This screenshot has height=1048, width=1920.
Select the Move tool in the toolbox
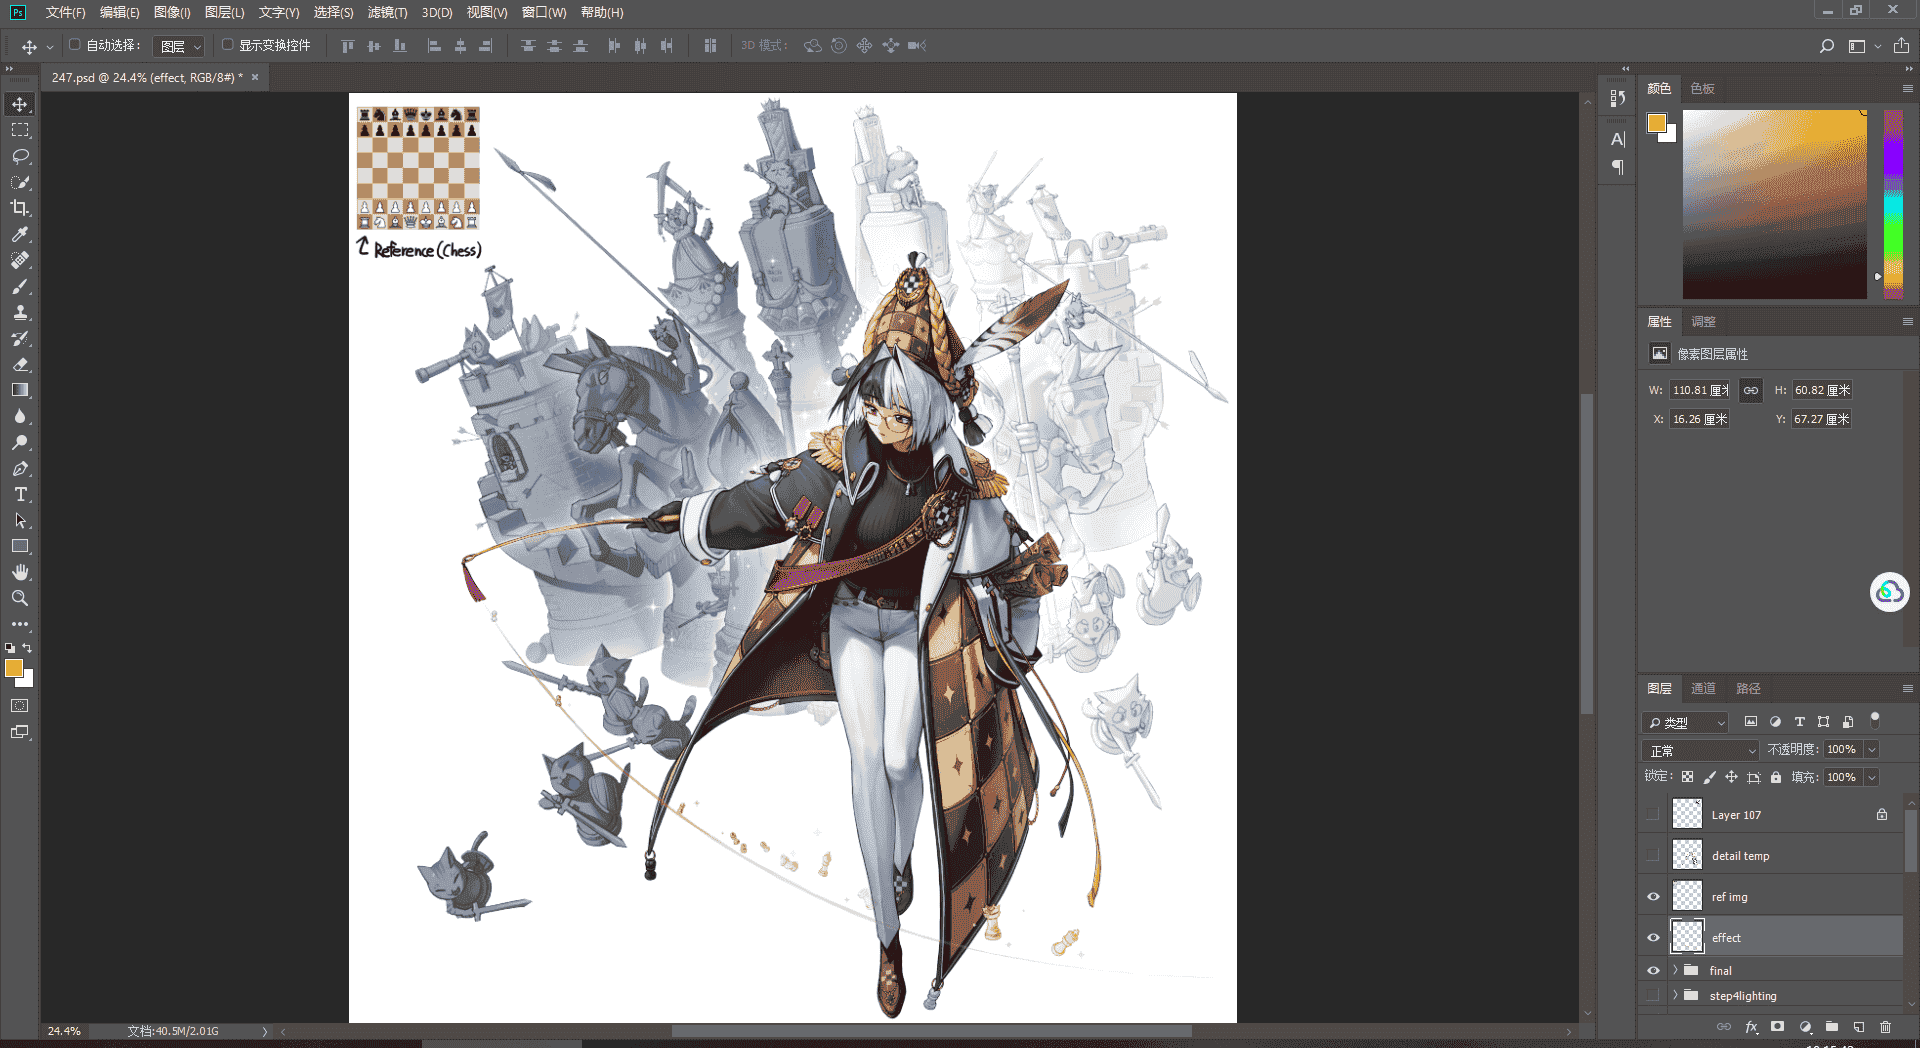click(20, 104)
